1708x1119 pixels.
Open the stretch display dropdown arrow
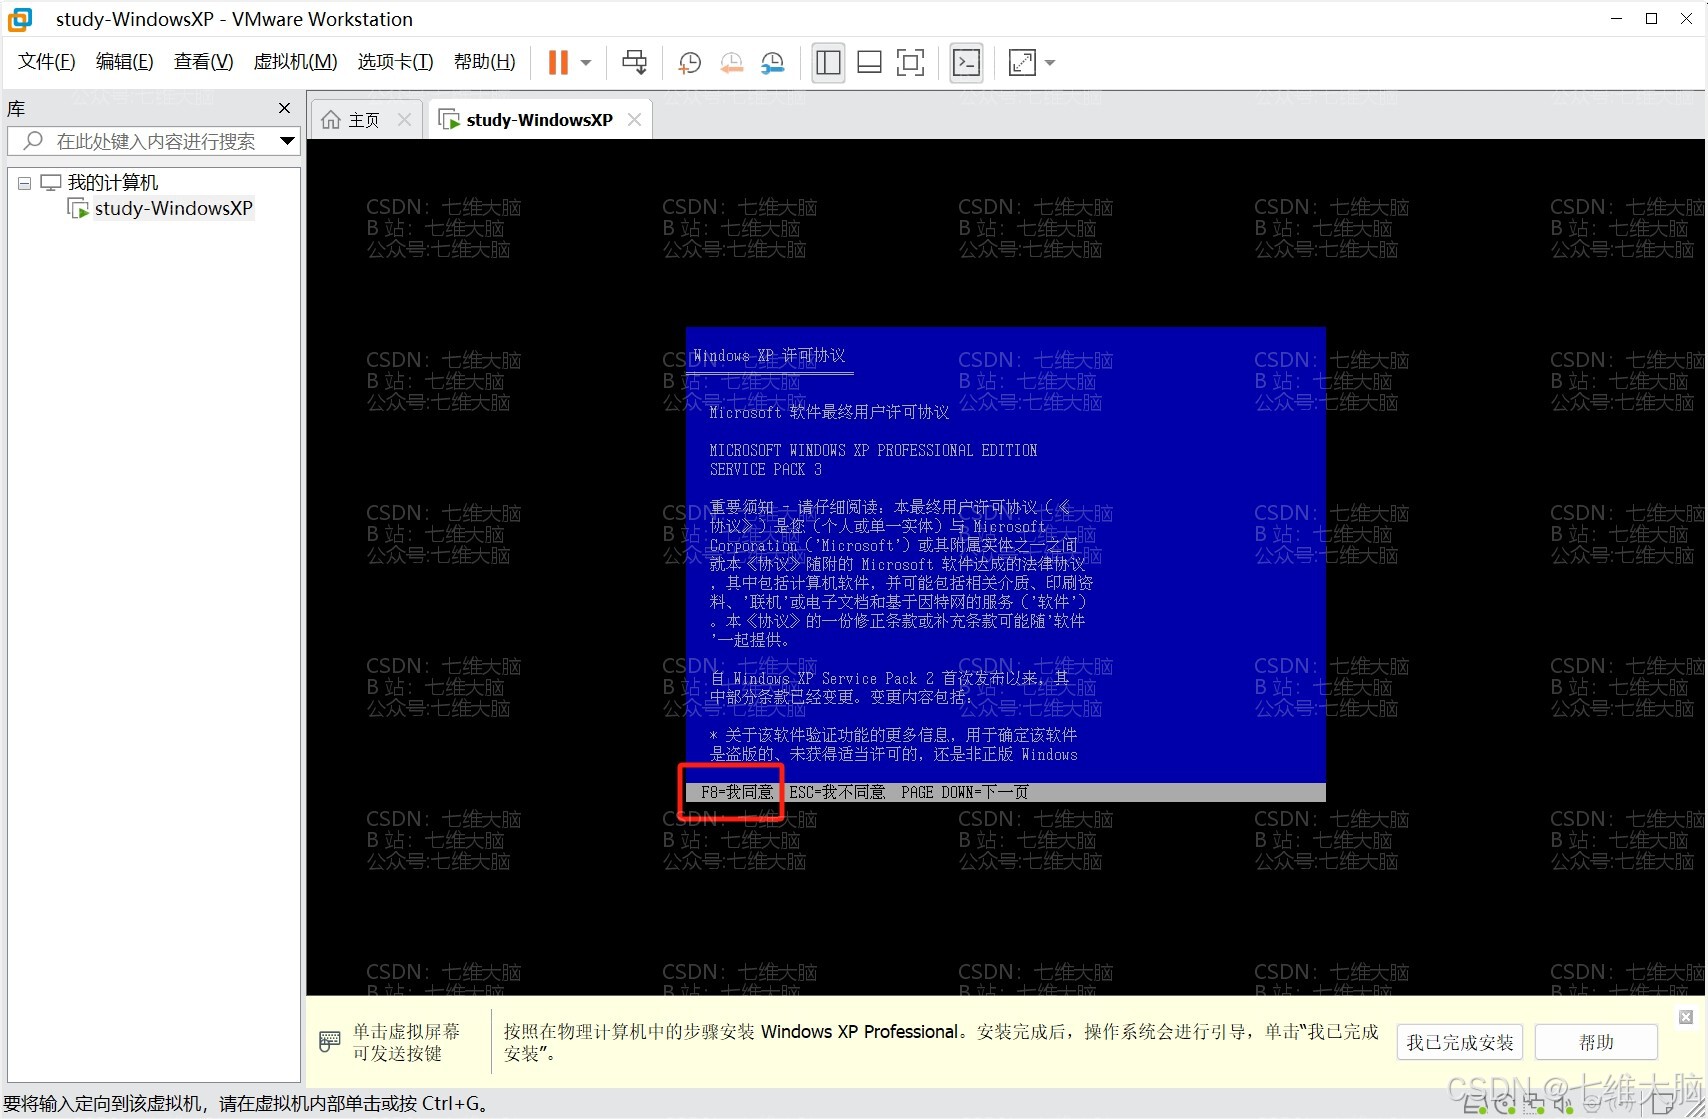pyautogui.click(x=1050, y=63)
